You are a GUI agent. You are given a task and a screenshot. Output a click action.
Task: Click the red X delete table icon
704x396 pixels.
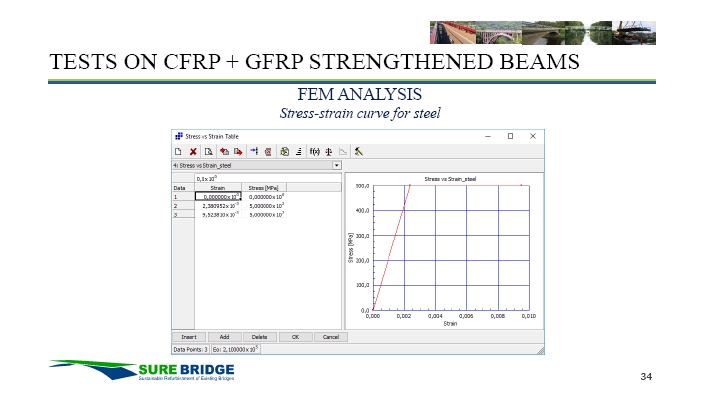click(193, 152)
